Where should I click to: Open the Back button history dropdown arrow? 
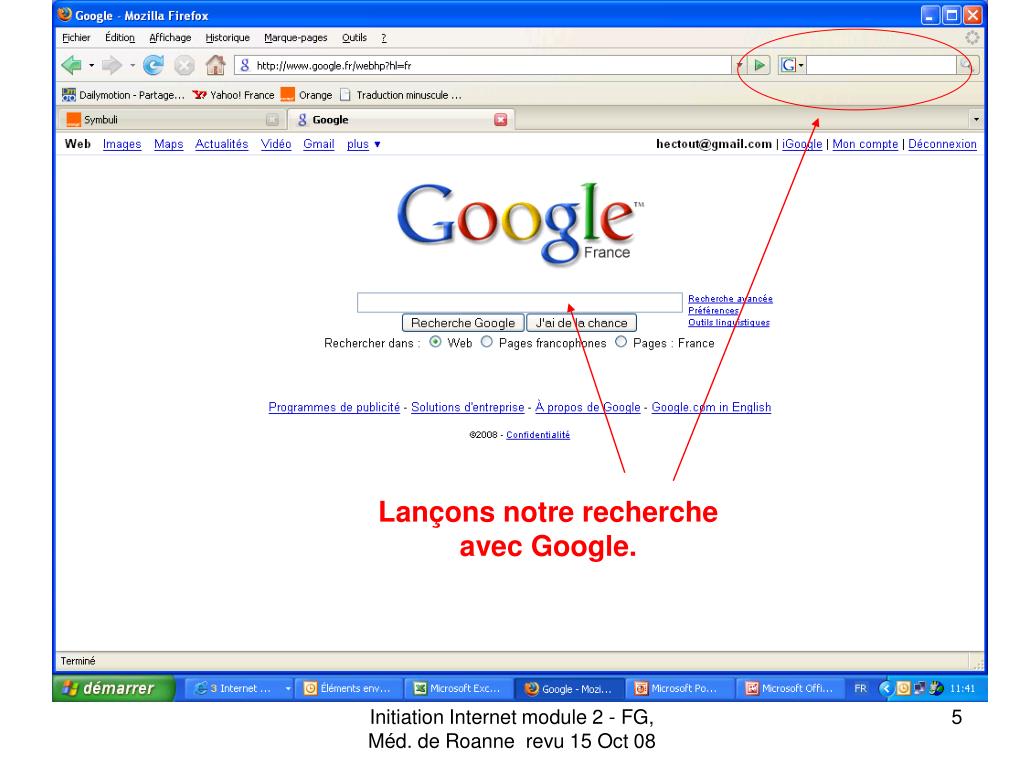coord(91,65)
